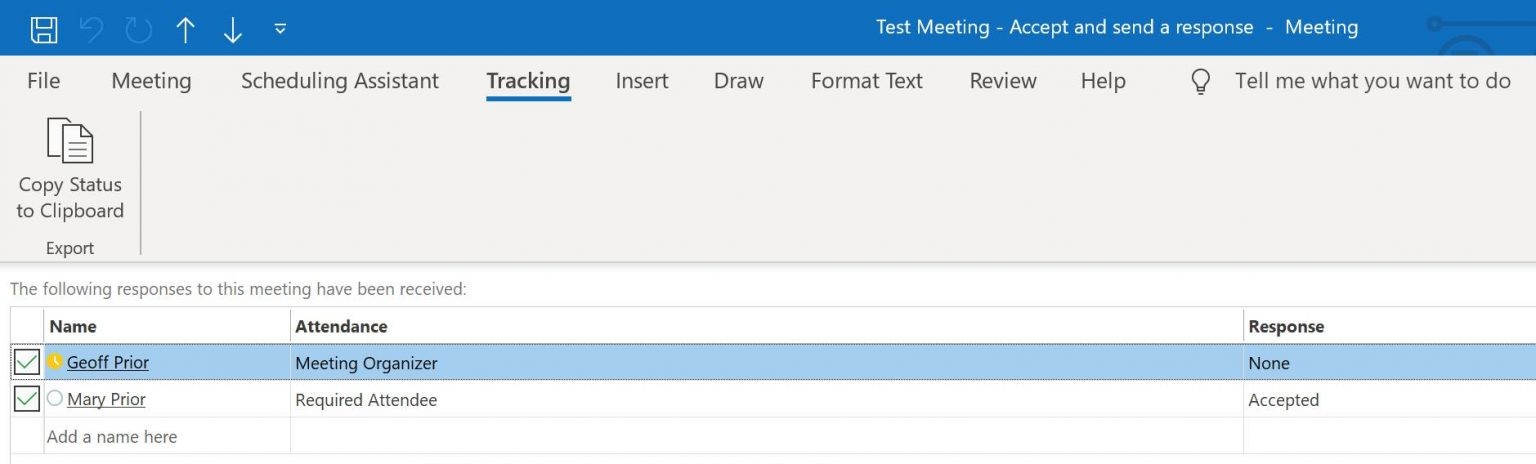Go to the next item with the down arrow
The image size is (1536, 464).
coord(233,30)
